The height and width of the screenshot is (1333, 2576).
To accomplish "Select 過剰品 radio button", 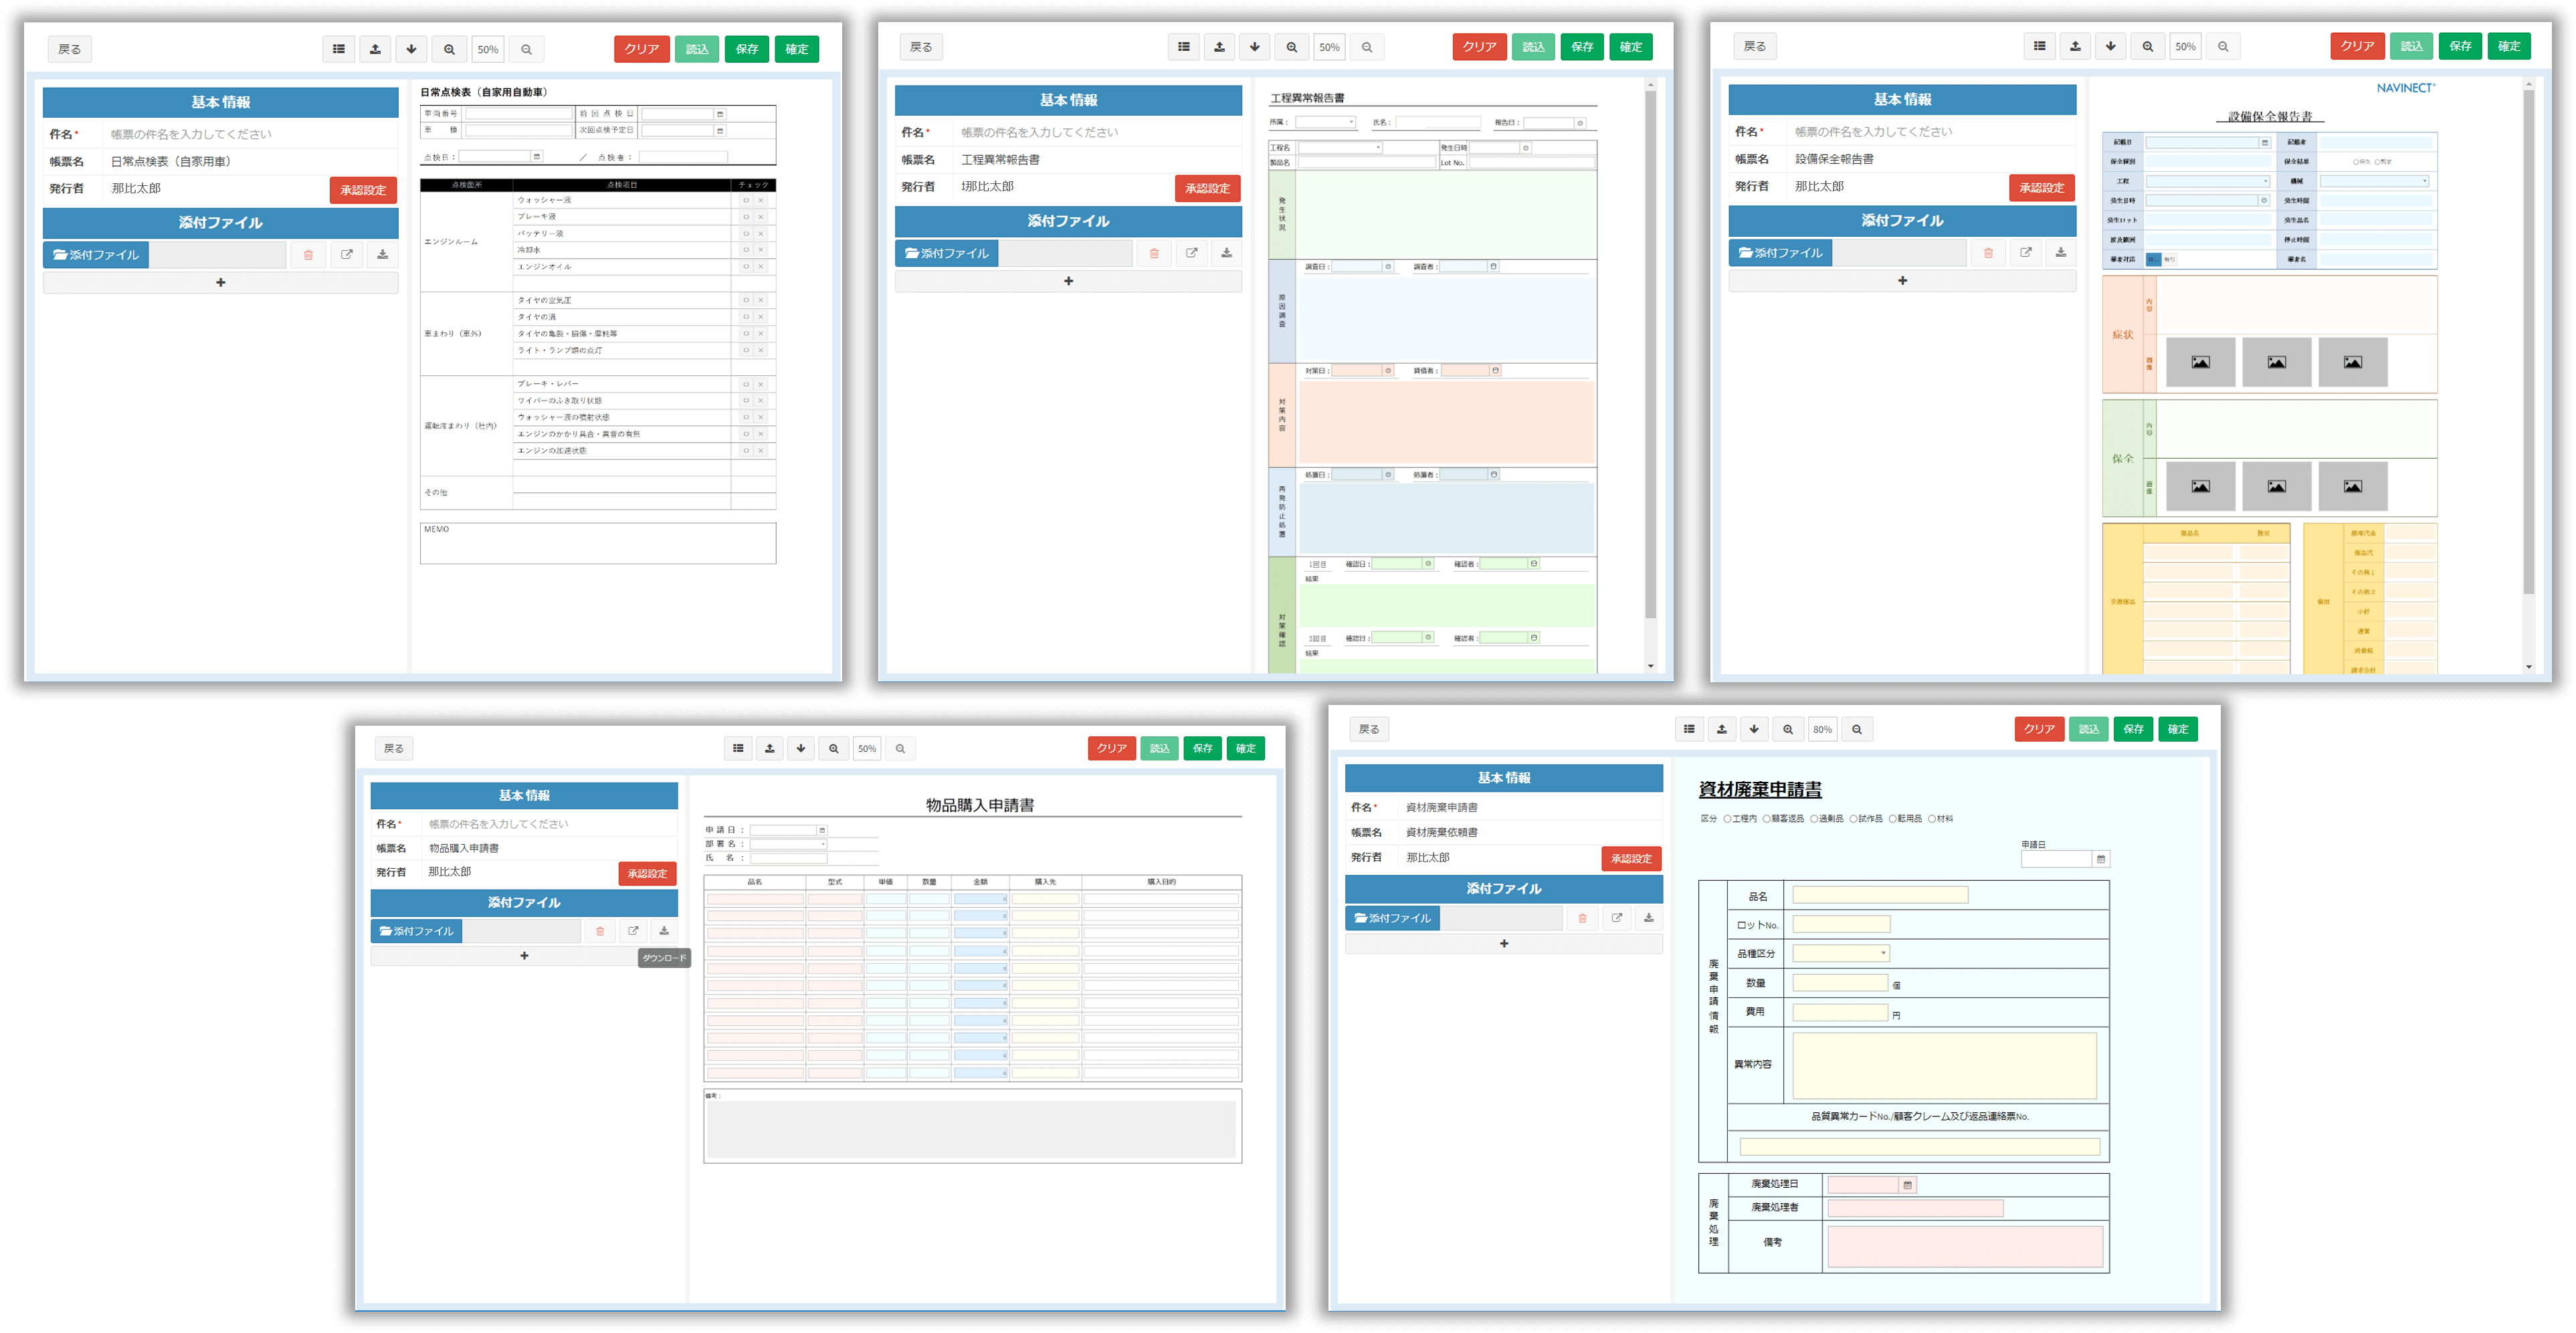I will click(x=1814, y=819).
